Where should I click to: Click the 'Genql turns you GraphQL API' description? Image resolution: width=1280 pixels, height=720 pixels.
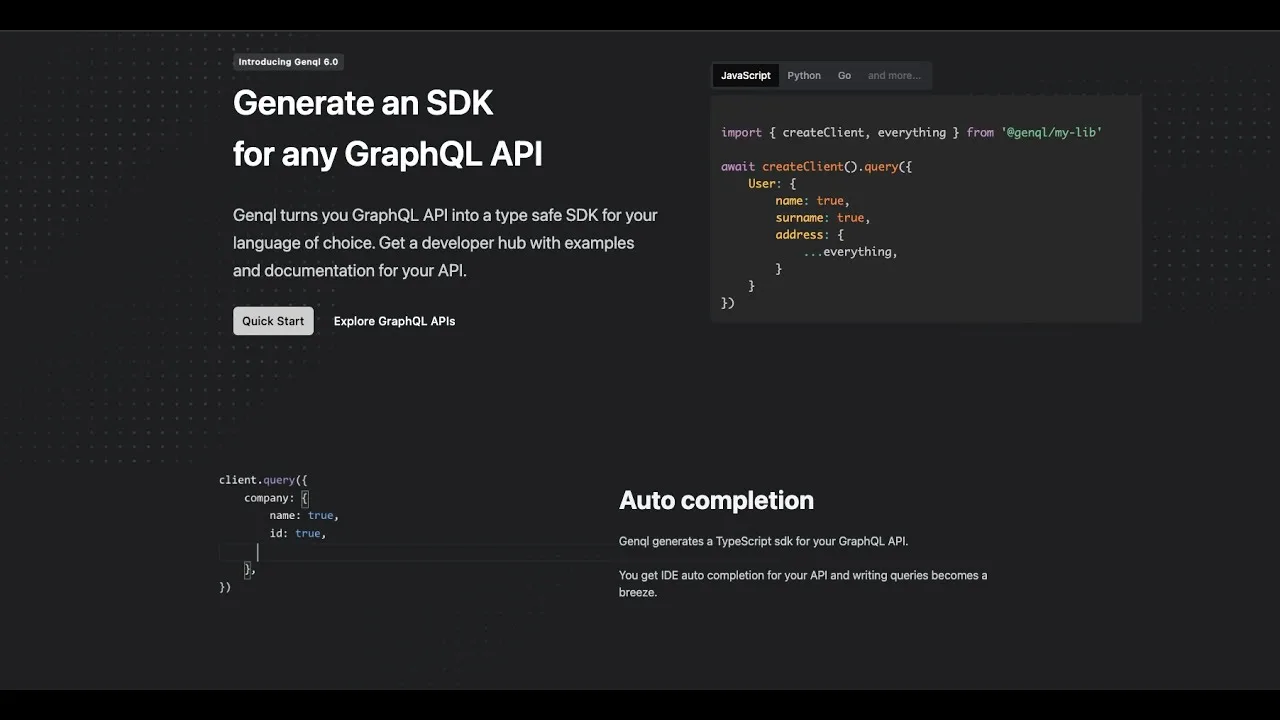(445, 242)
